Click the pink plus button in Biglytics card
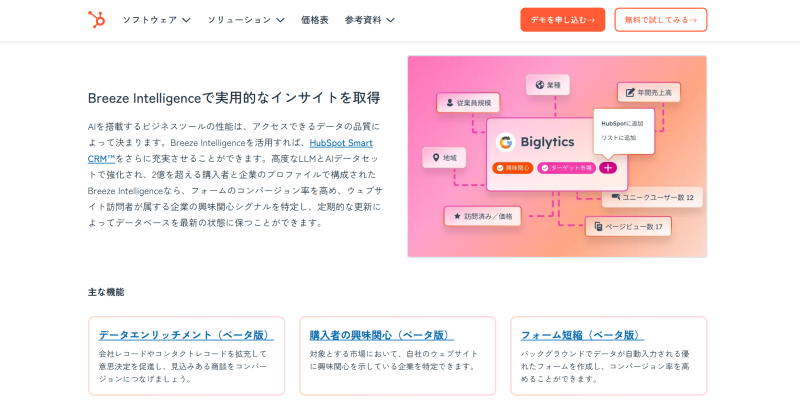Image resolution: width=800 pixels, height=418 pixels. [x=608, y=168]
